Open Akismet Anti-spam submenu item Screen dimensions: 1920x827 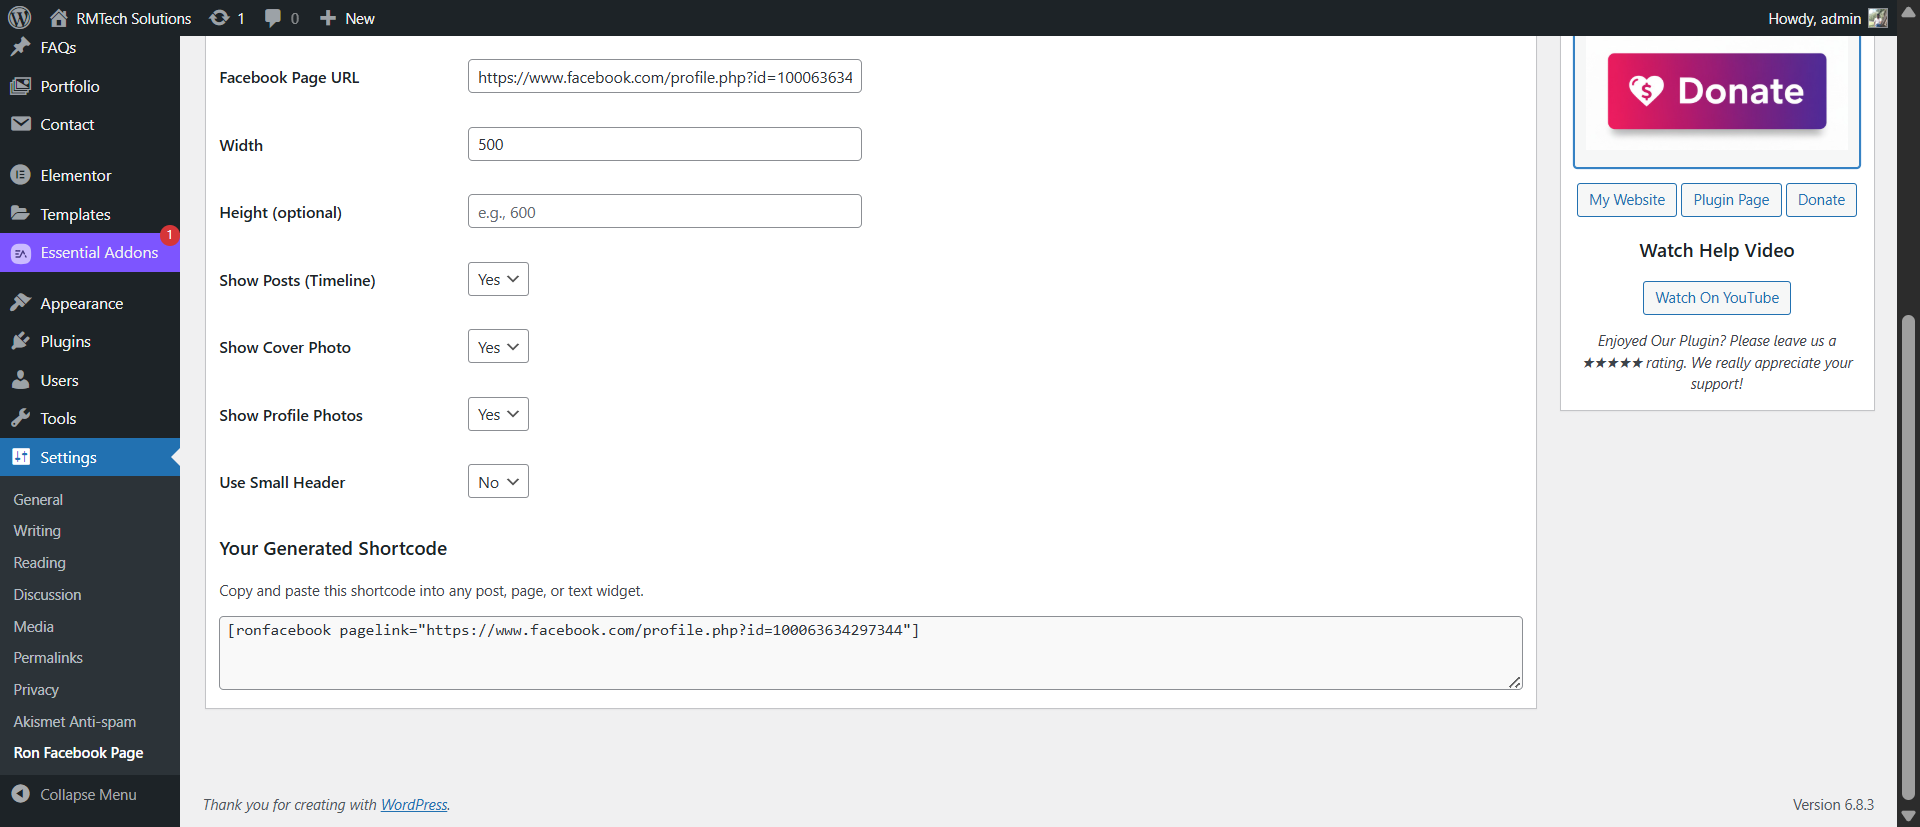[x=75, y=722]
